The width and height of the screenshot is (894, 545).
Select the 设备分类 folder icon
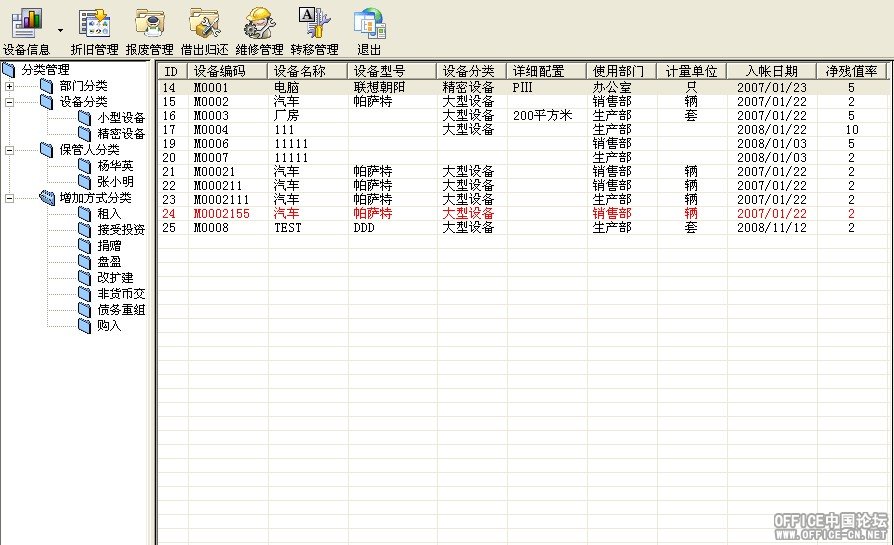coord(47,102)
